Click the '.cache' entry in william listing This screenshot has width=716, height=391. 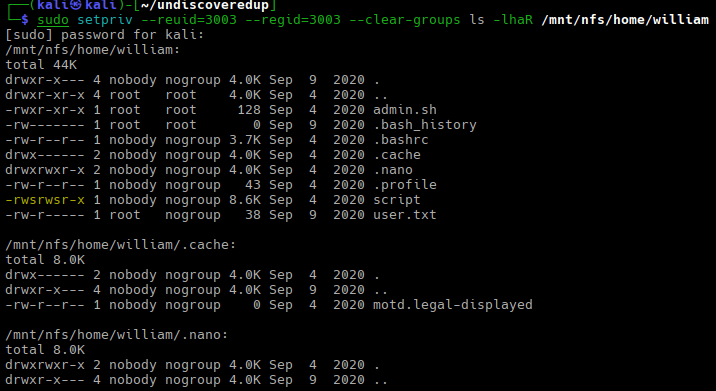(x=397, y=154)
